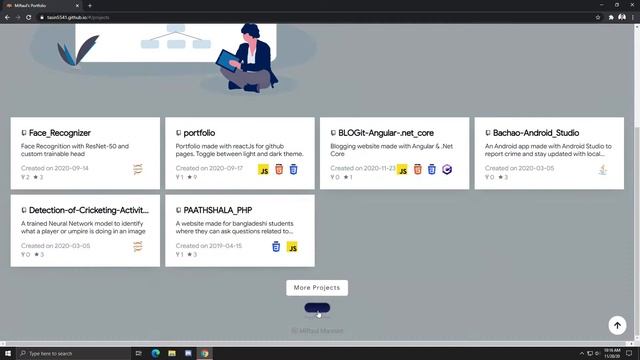Click the Jupyter icon on Face_Recognizer card
The width and height of the screenshot is (640, 360).
pyautogui.click(x=138, y=169)
